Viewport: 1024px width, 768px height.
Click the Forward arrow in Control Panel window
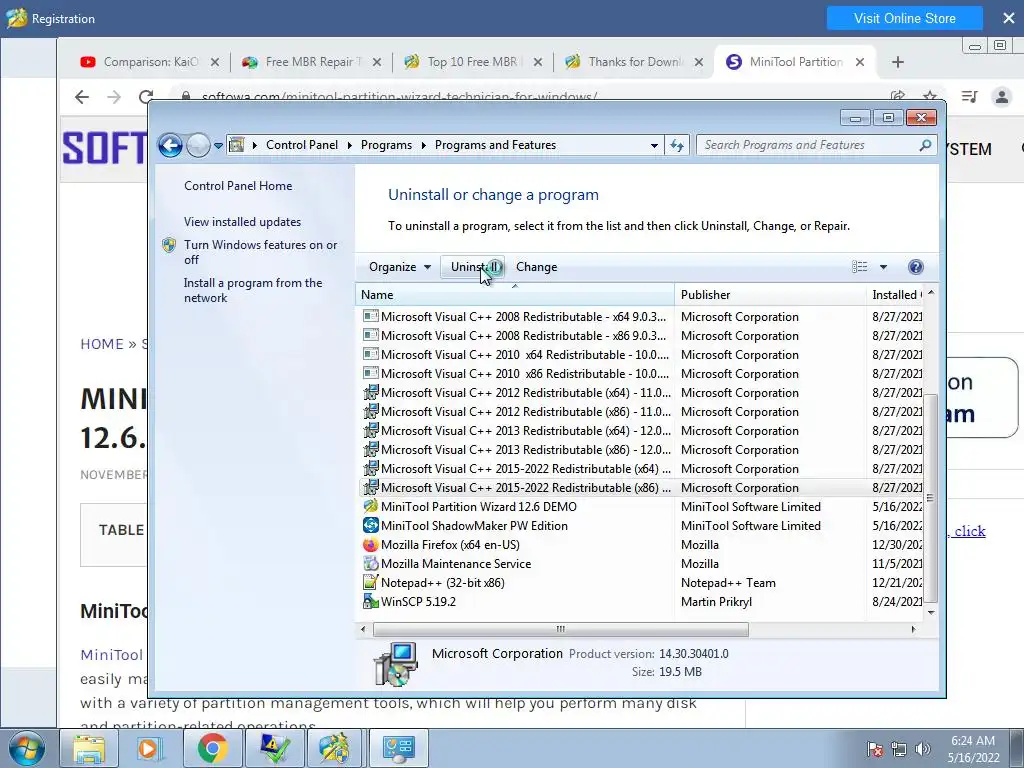point(198,145)
